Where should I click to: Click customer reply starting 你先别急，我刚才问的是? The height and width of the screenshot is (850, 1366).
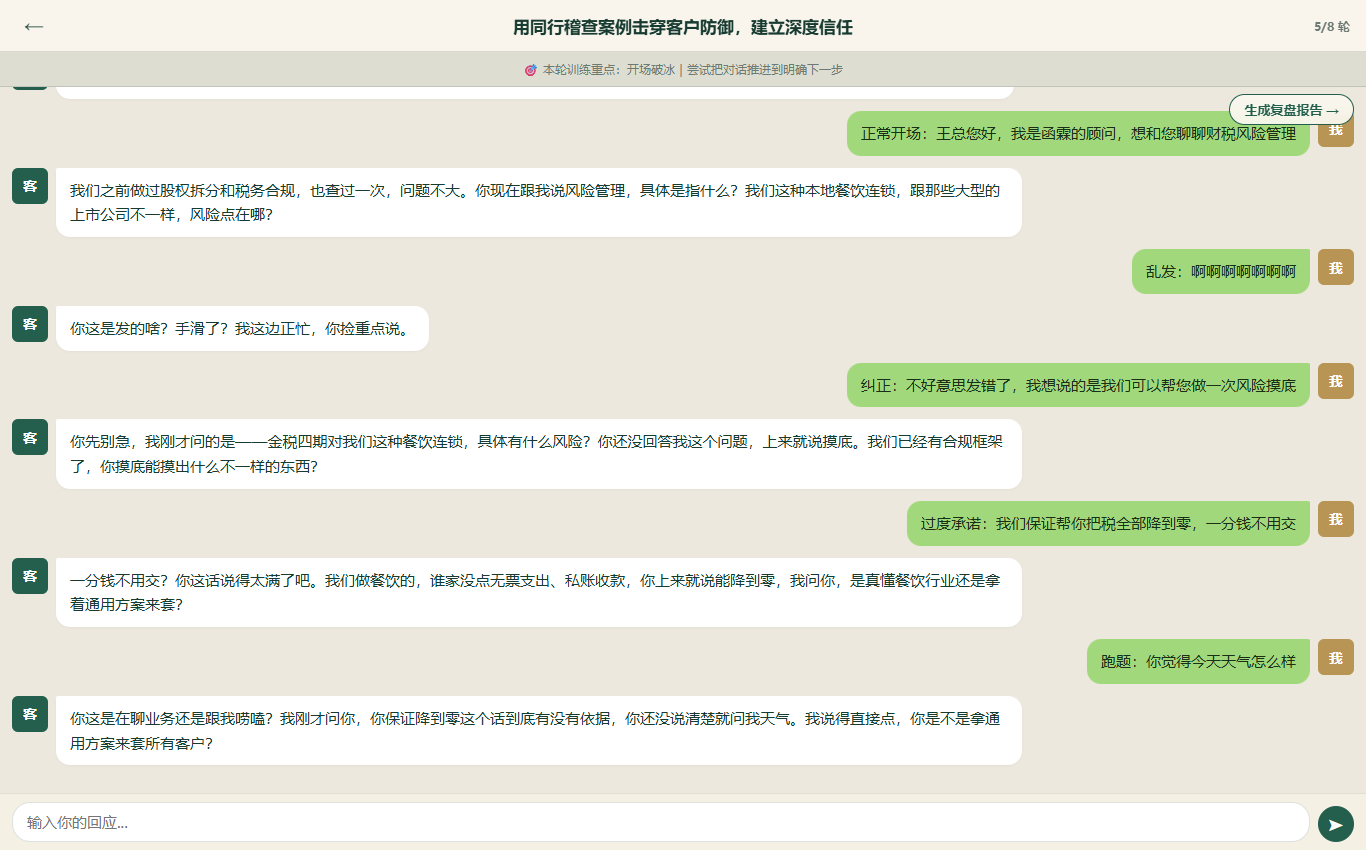point(539,454)
